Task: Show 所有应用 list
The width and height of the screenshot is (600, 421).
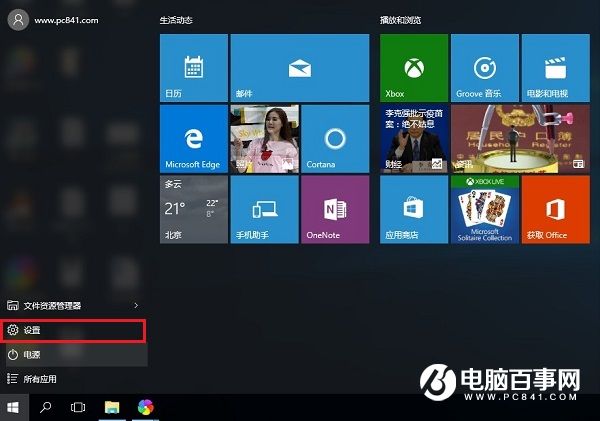Action: tap(74, 379)
